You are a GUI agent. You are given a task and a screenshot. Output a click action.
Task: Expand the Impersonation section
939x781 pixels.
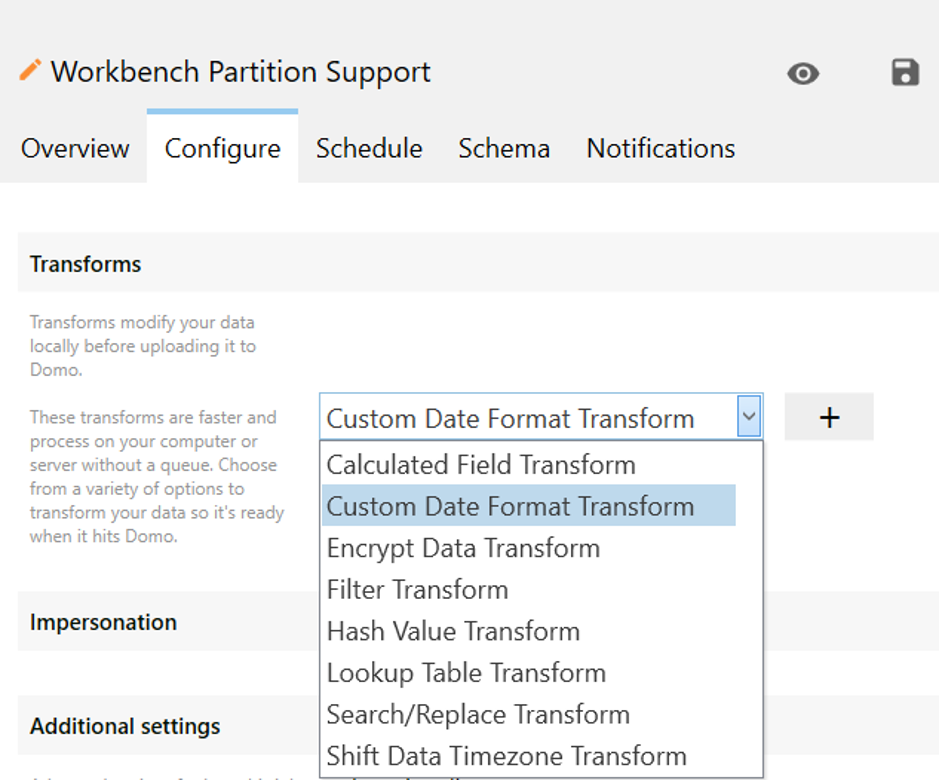coord(103,622)
